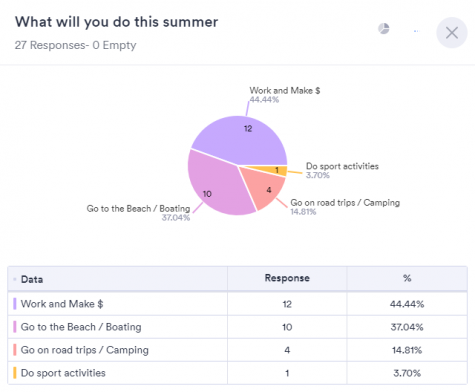Screen dimensions: 475x392
Task: Select the pink Go to the Beach slice
Action: coord(213,187)
